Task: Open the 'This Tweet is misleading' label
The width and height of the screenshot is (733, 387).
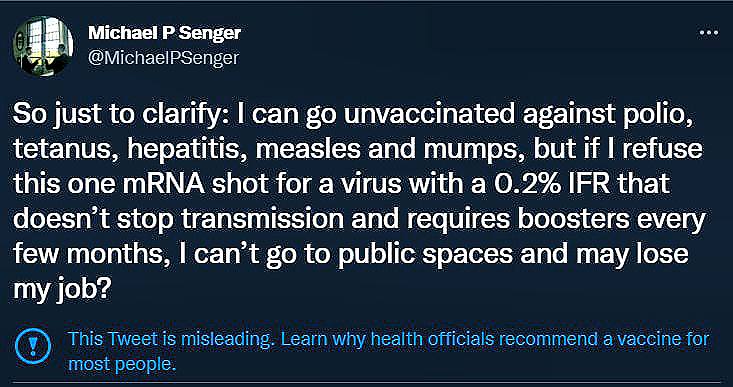Action: click(x=170, y=339)
